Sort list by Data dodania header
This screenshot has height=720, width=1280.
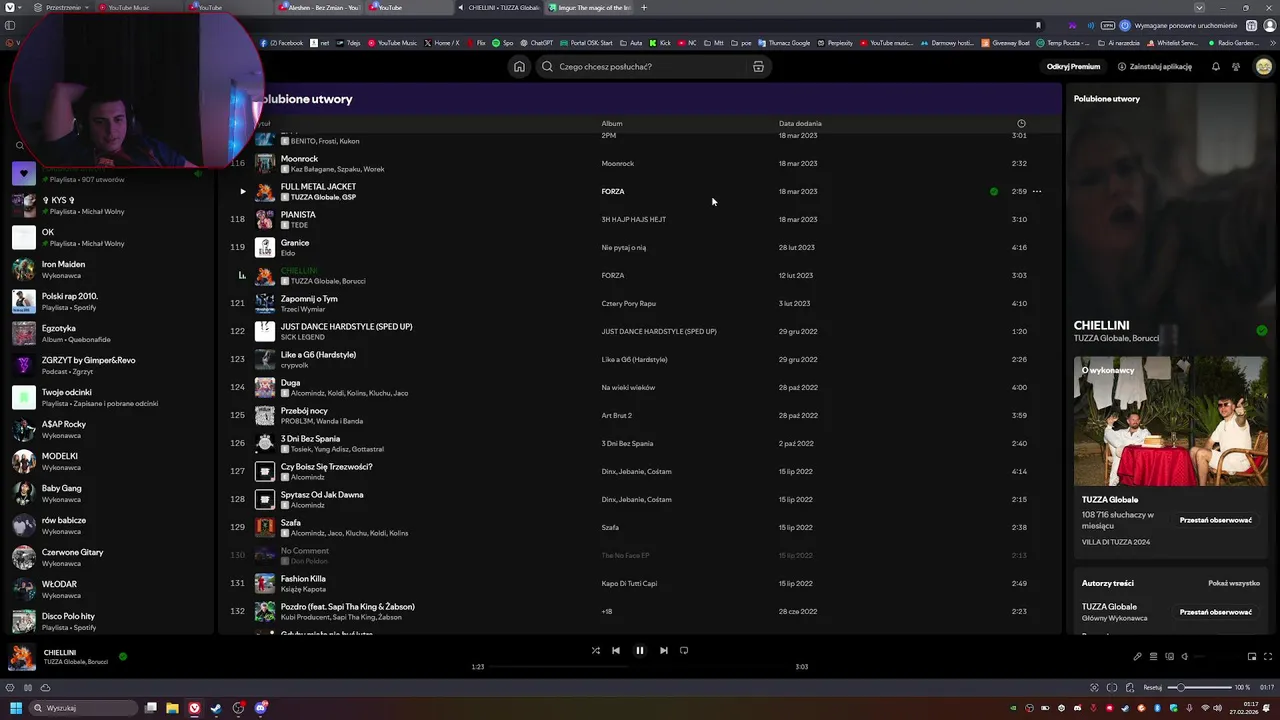click(800, 123)
